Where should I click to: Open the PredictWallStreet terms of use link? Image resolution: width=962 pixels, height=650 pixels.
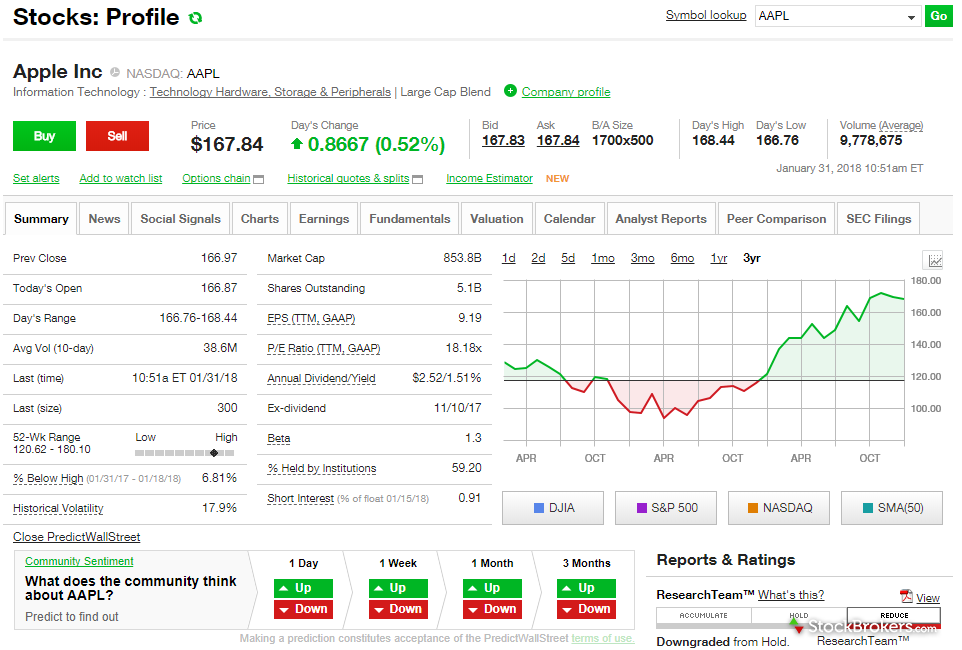coord(602,638)
